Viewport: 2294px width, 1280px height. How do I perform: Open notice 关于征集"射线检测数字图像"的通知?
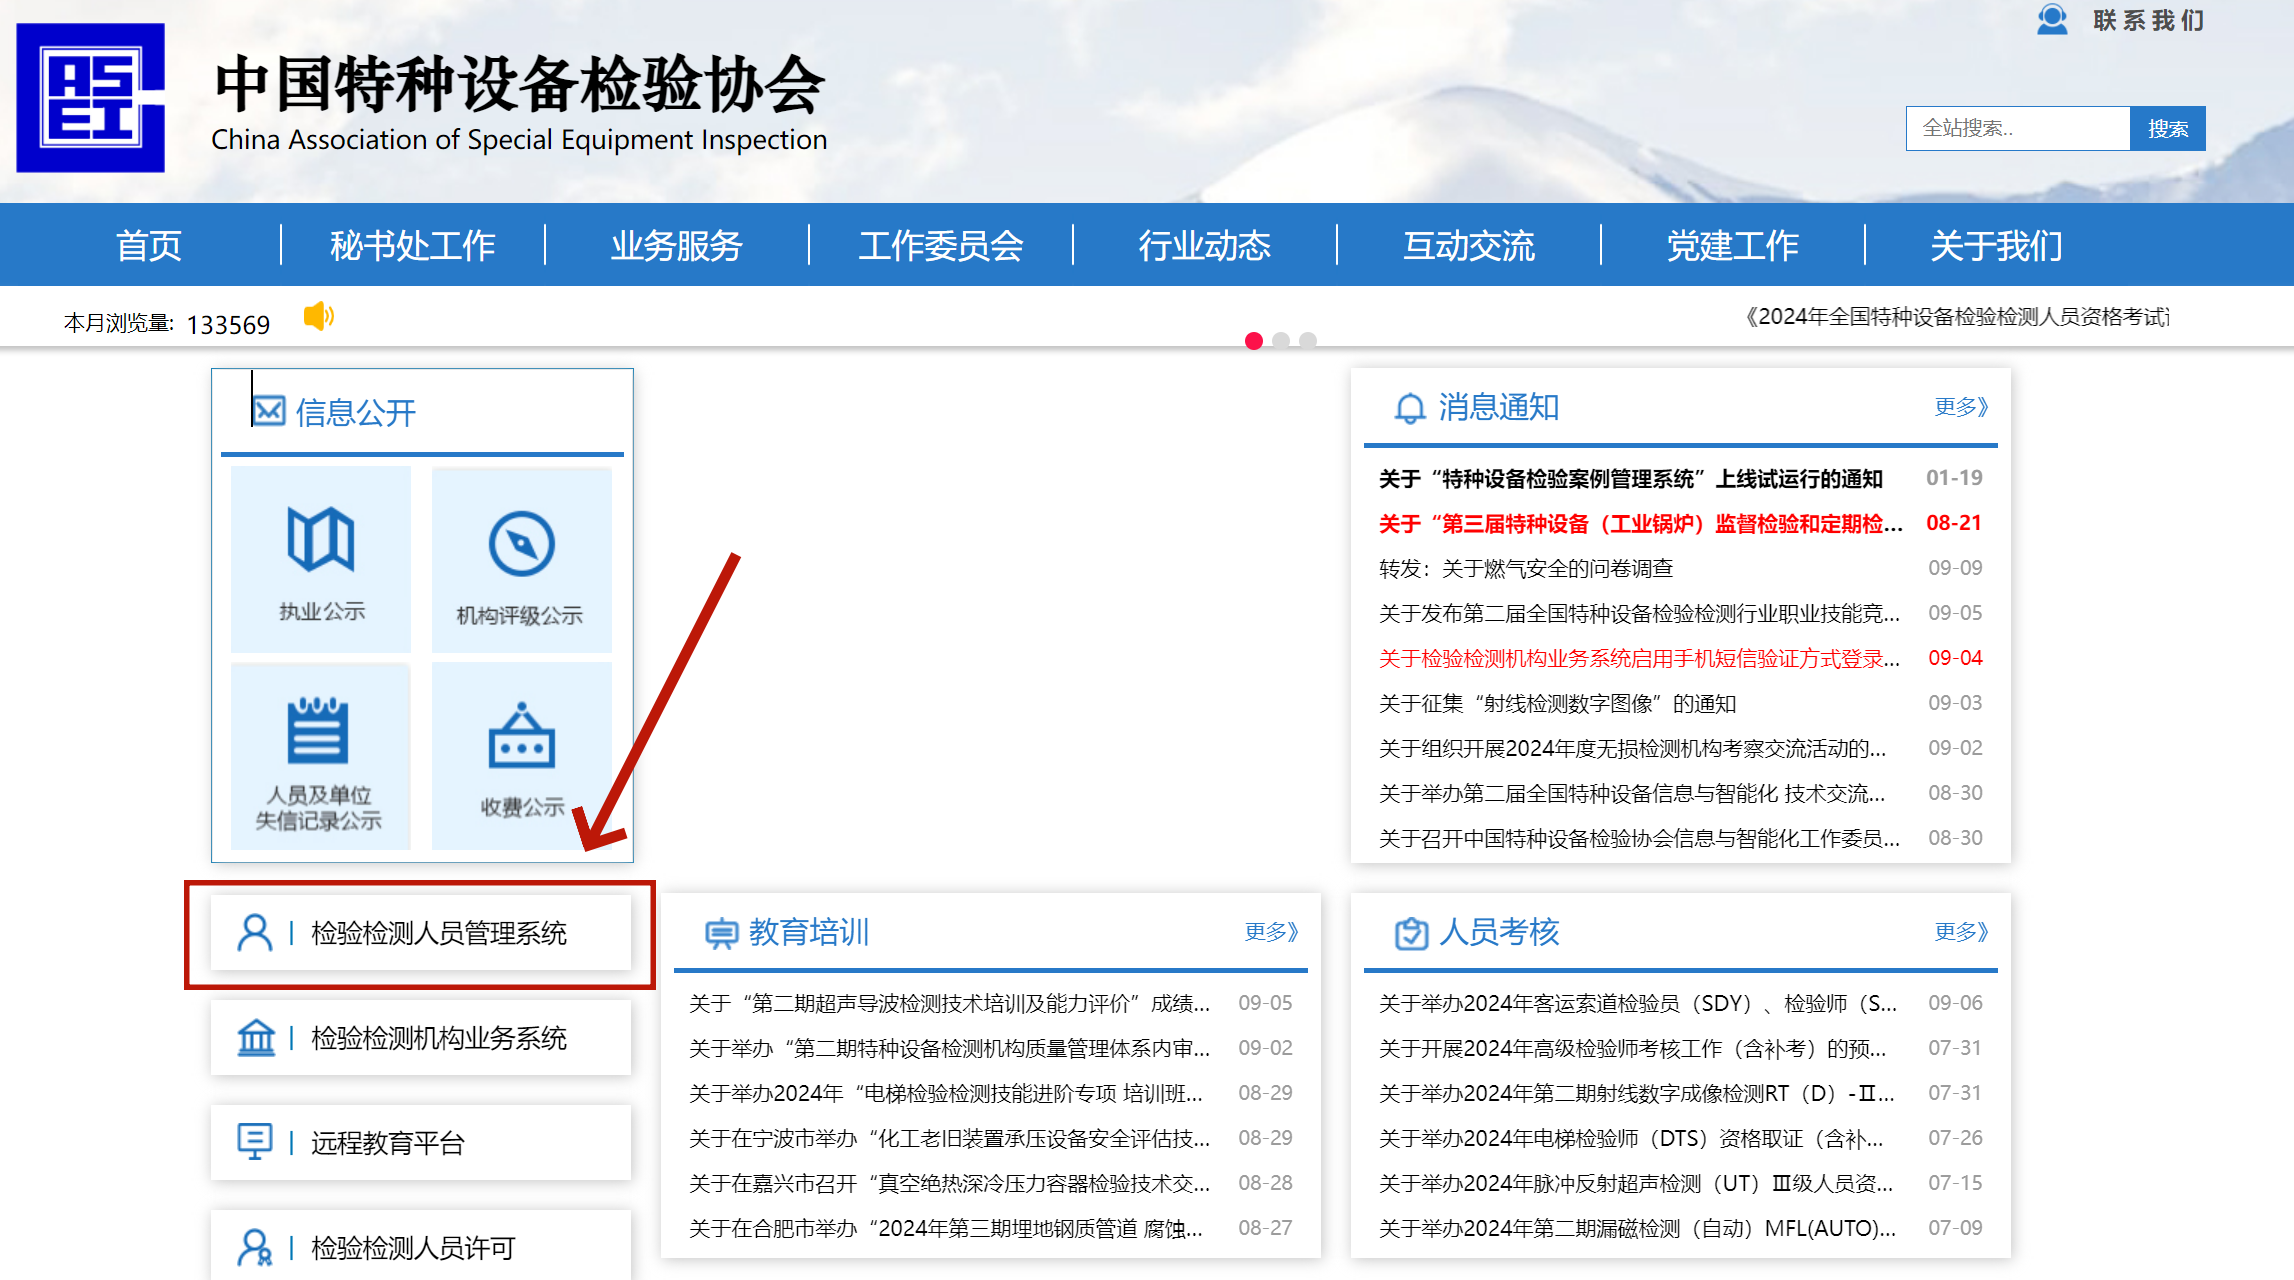[x=1557, y=703]
